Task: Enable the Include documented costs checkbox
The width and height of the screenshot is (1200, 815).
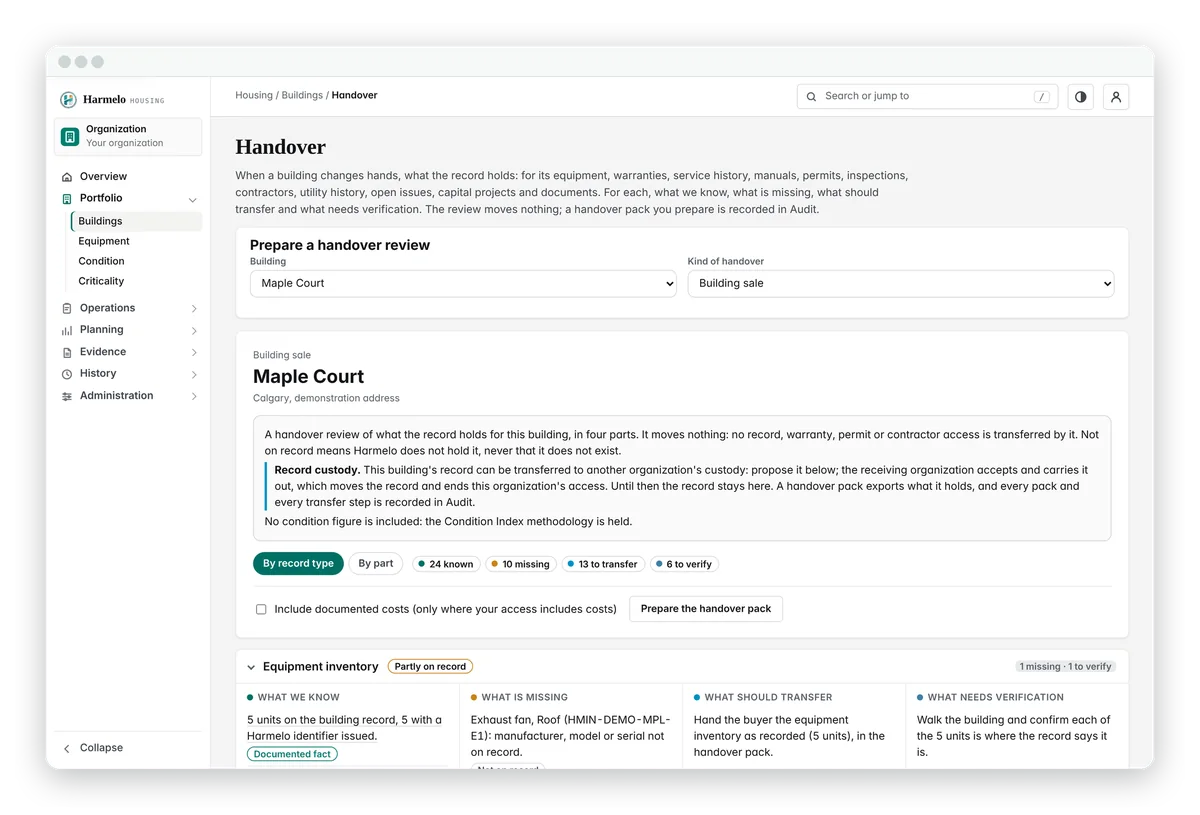Action: coord(261,609)
